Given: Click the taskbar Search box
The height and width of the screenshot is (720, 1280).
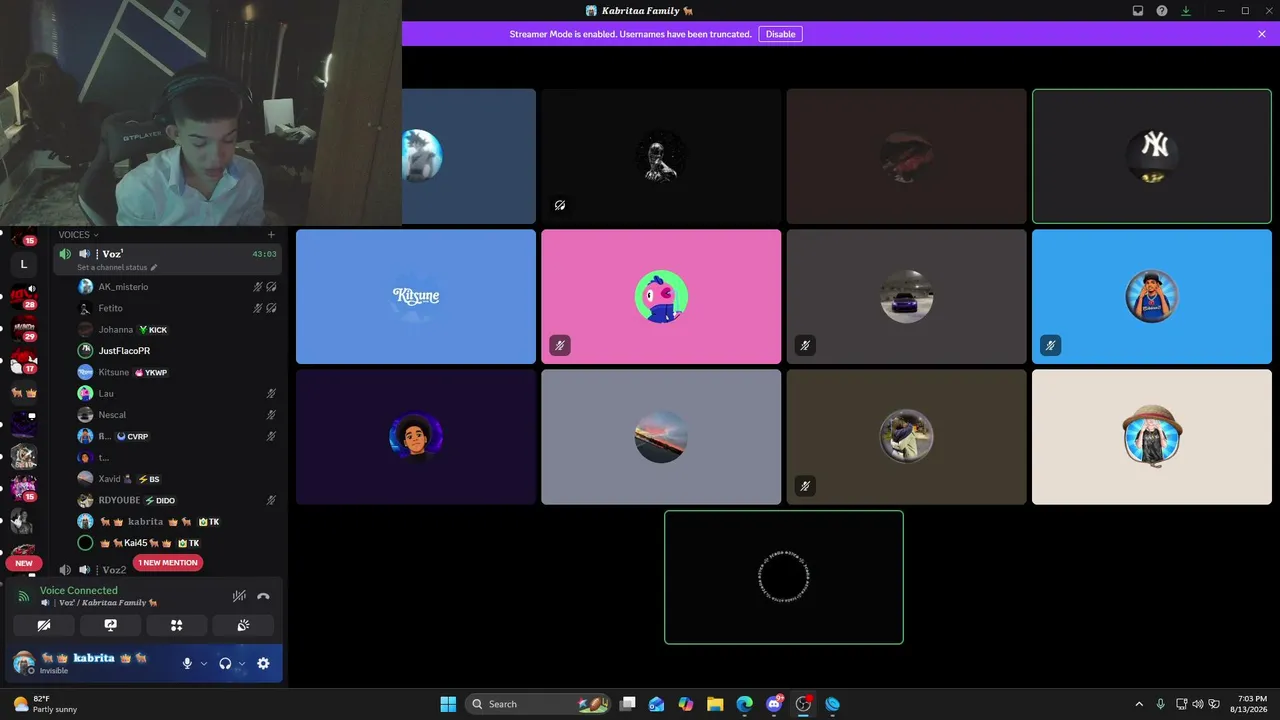Looking at the screenshot, I should coord(538,704).
